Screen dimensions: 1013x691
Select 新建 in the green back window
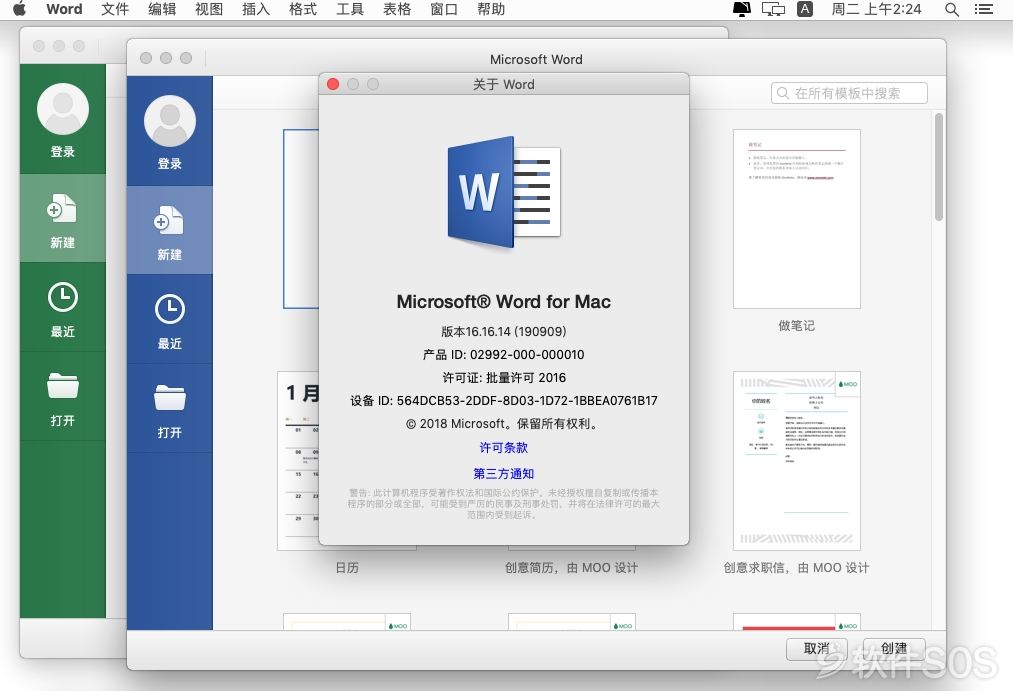click(x=63, y=218)
